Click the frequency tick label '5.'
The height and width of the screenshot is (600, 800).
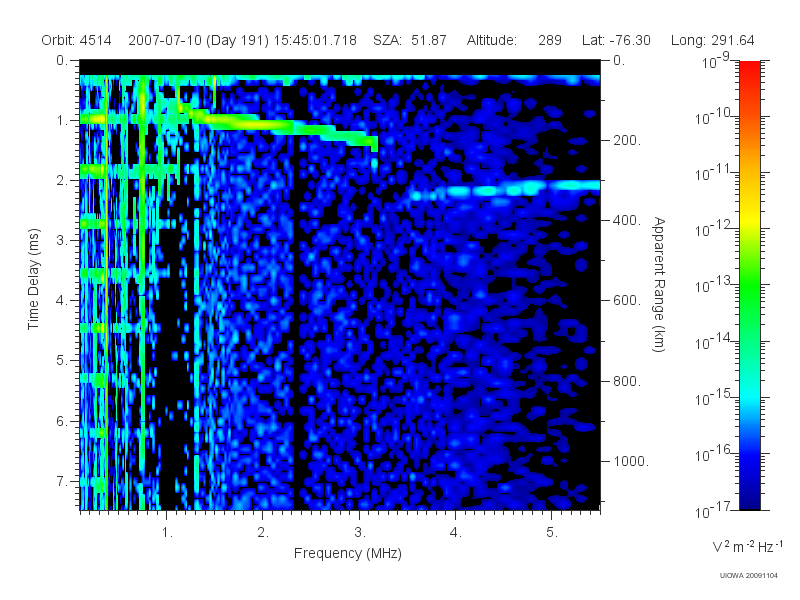pyautogui.click(x=552, y=532)
